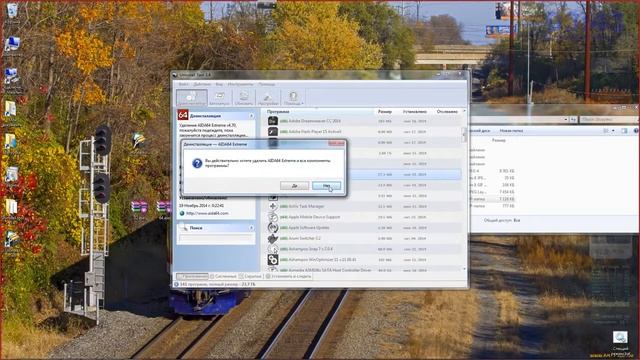Open the Помощь toolbar dropdown
The height and width of the screenshot is (360, 640).
point(293,98)
